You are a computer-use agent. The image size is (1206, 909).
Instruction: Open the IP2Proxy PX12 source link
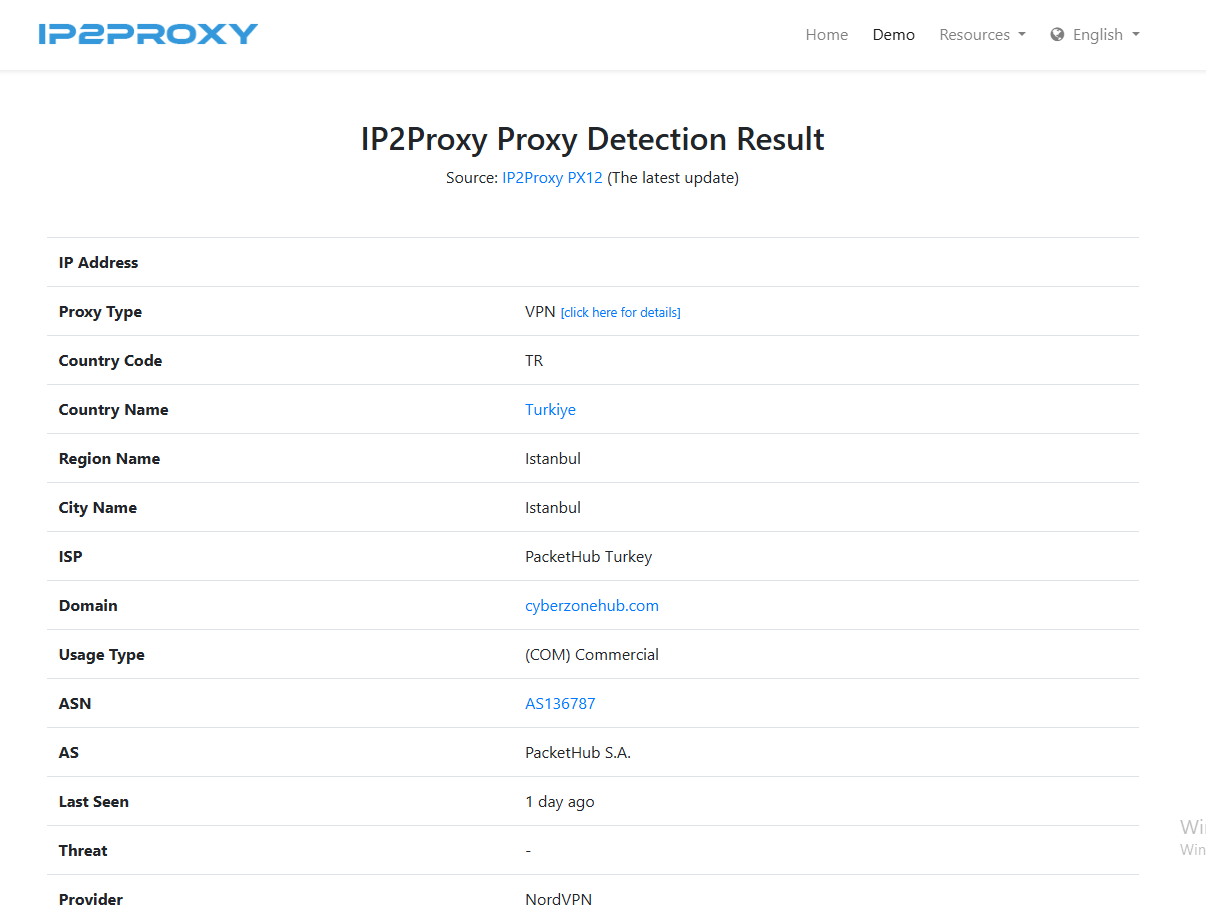(x=552, y=178)
